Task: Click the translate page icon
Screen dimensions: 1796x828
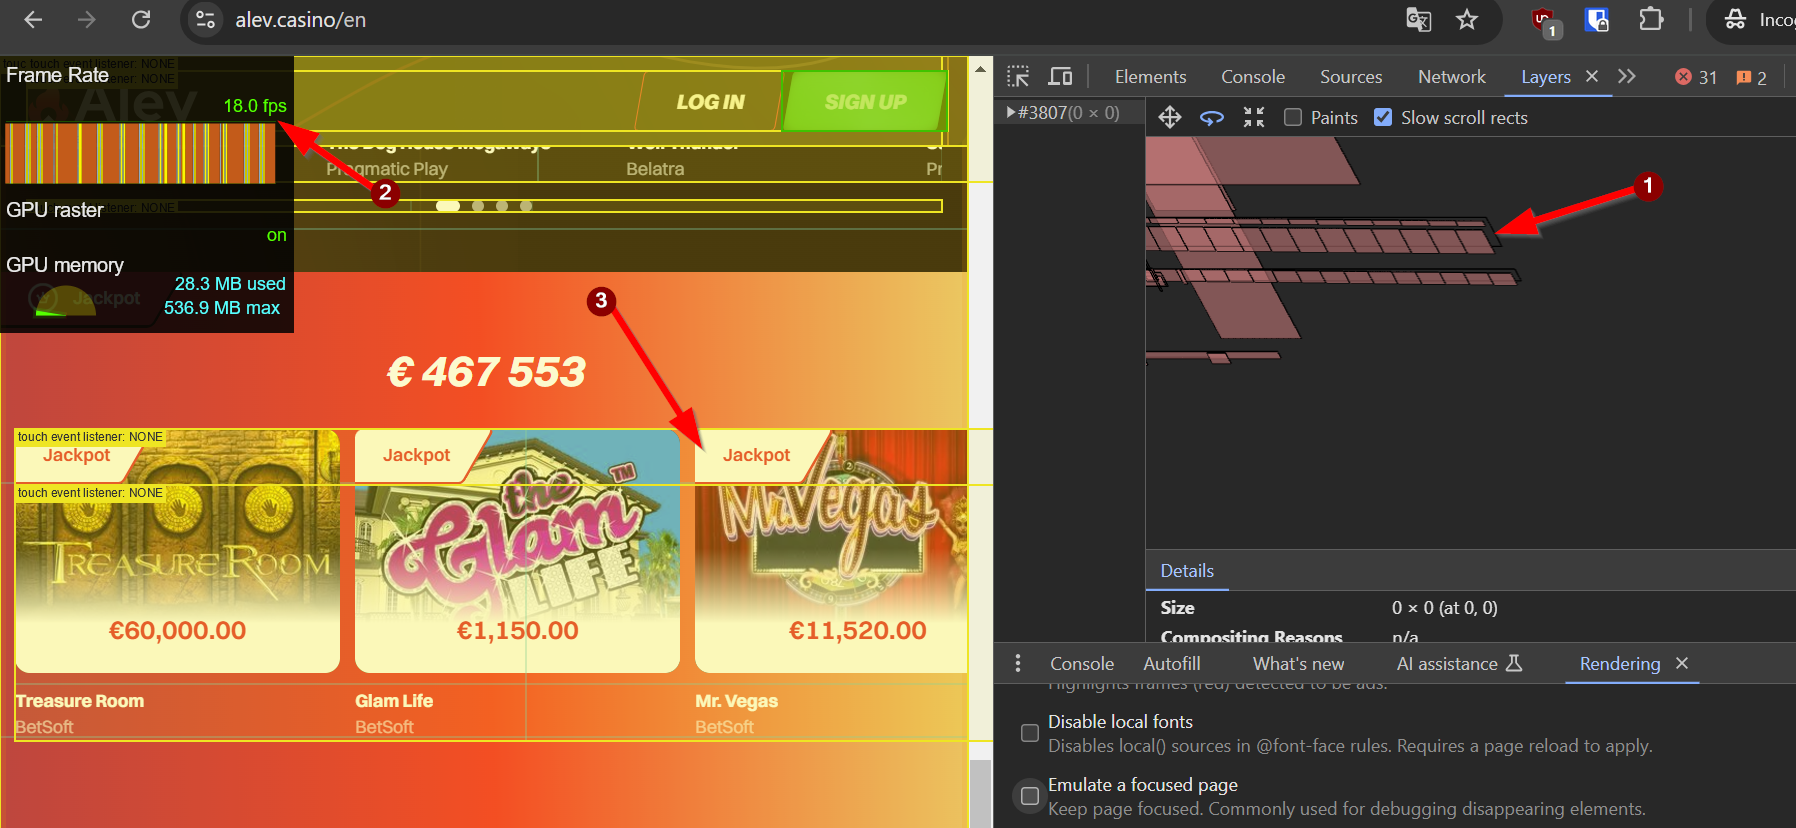Action: point(1418,20)
